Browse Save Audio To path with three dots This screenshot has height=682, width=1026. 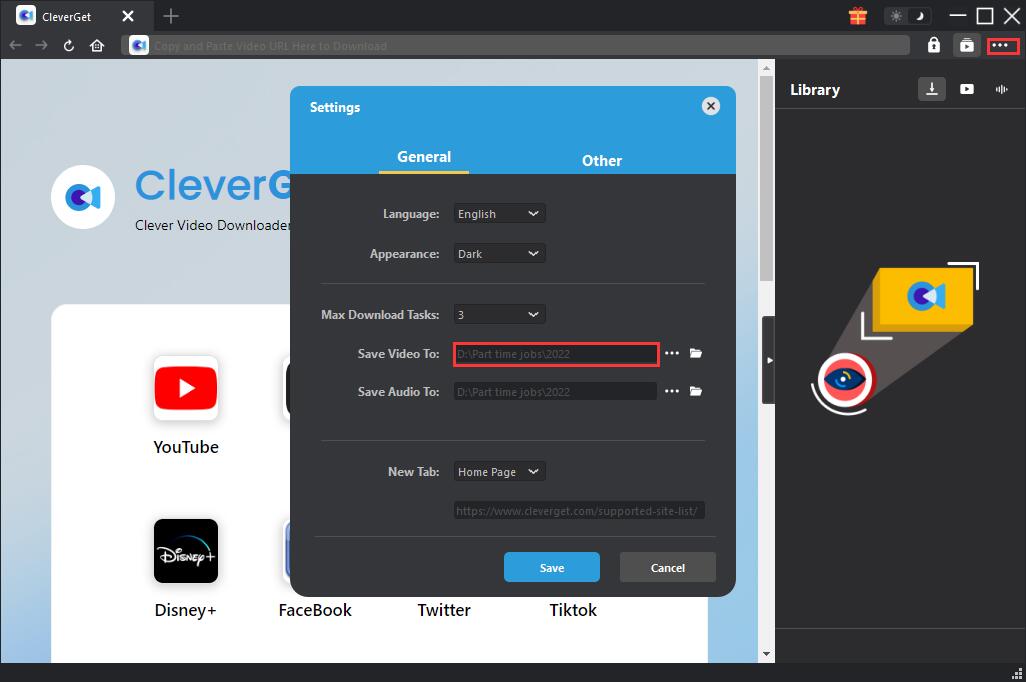(672, 391)
